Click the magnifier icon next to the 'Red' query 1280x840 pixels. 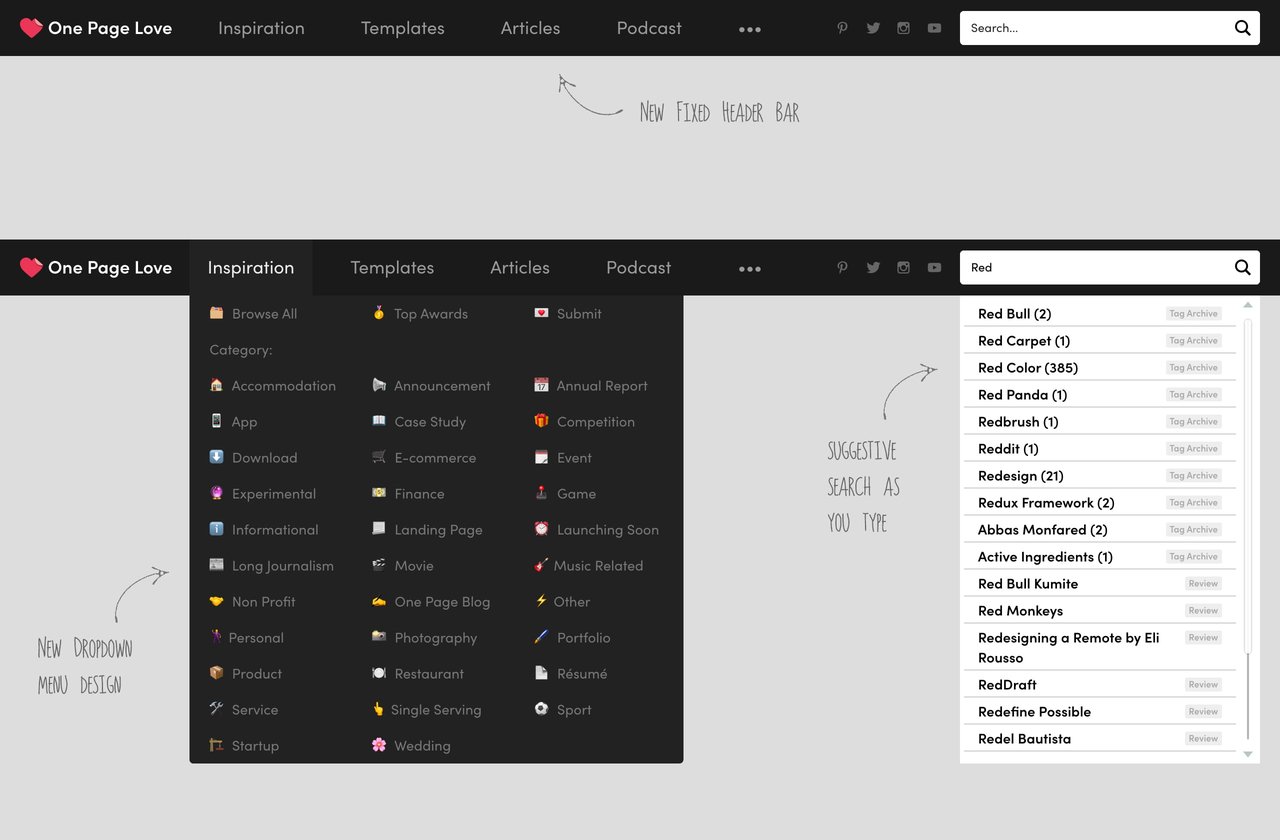(x=1243, y=267)
